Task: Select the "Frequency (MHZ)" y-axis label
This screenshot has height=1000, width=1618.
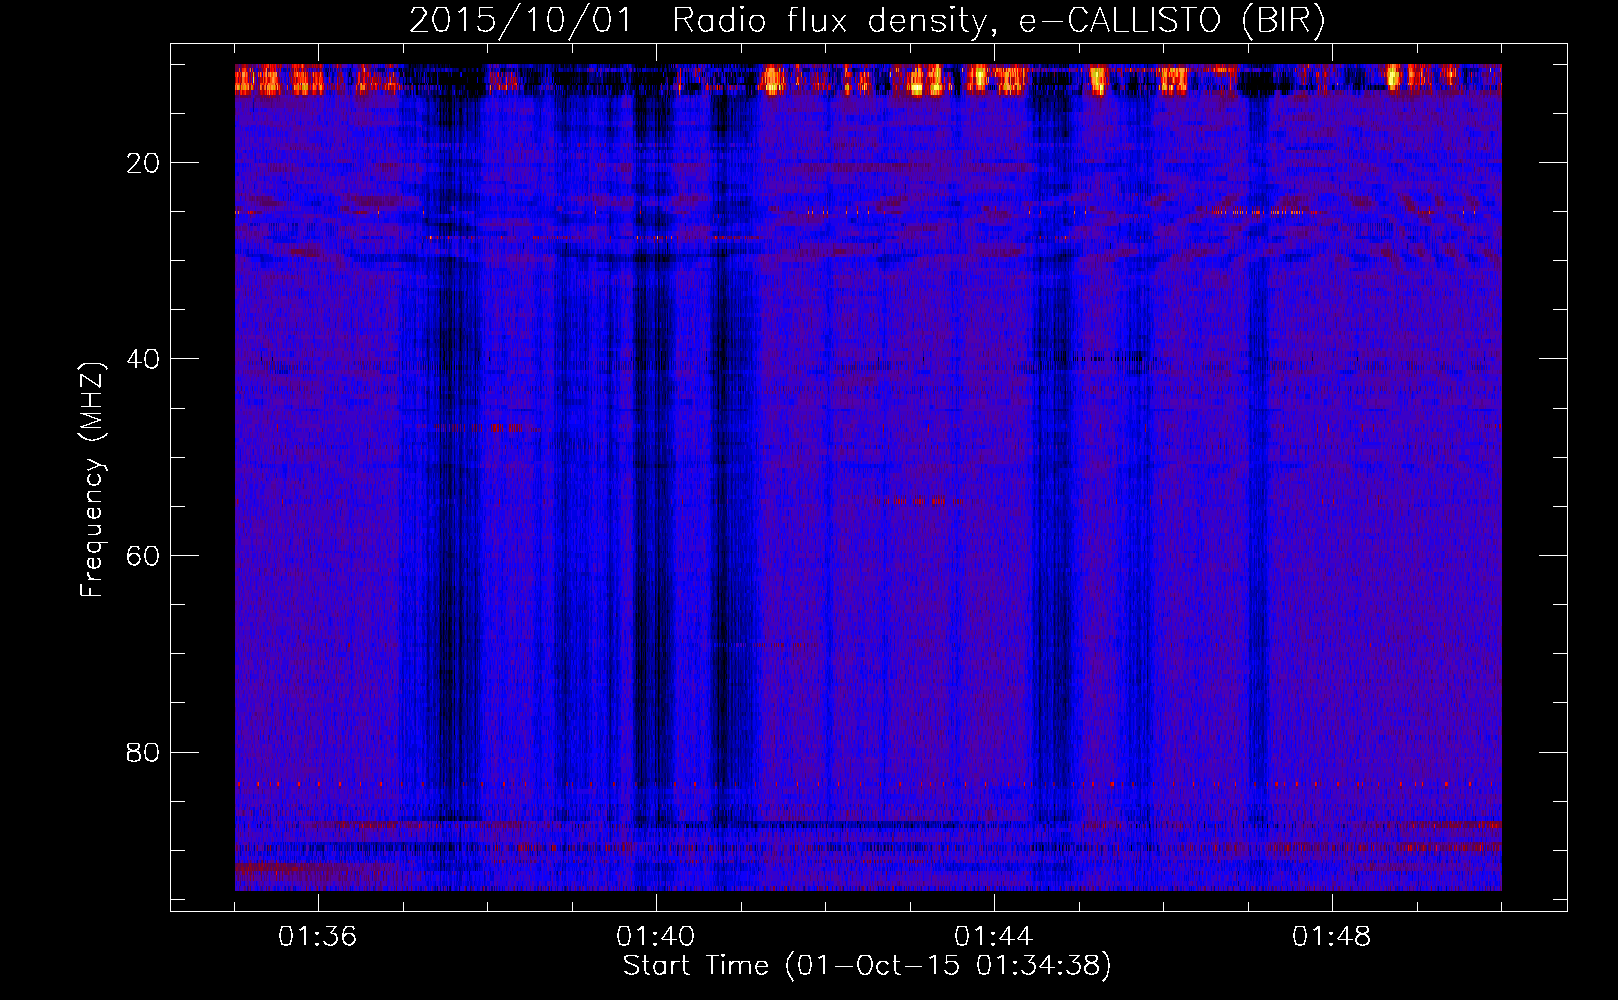Action: pos(92,480)
